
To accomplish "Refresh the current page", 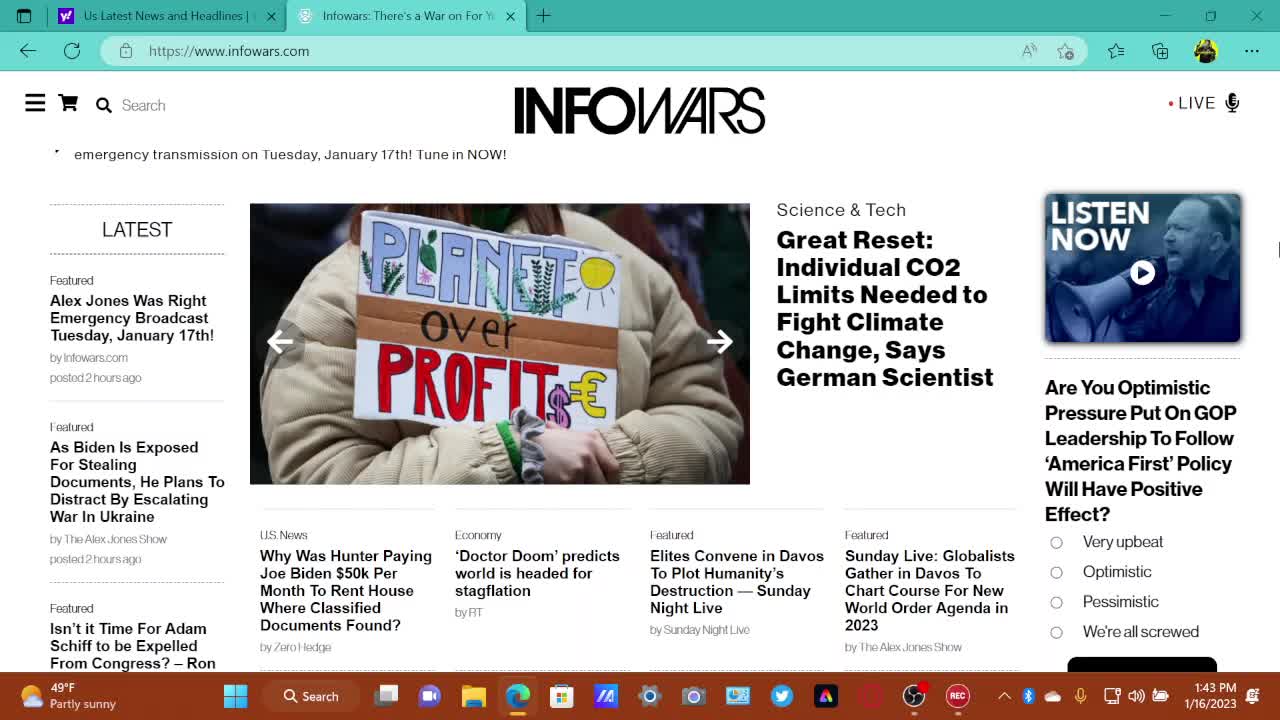I will tap(72, 51).
